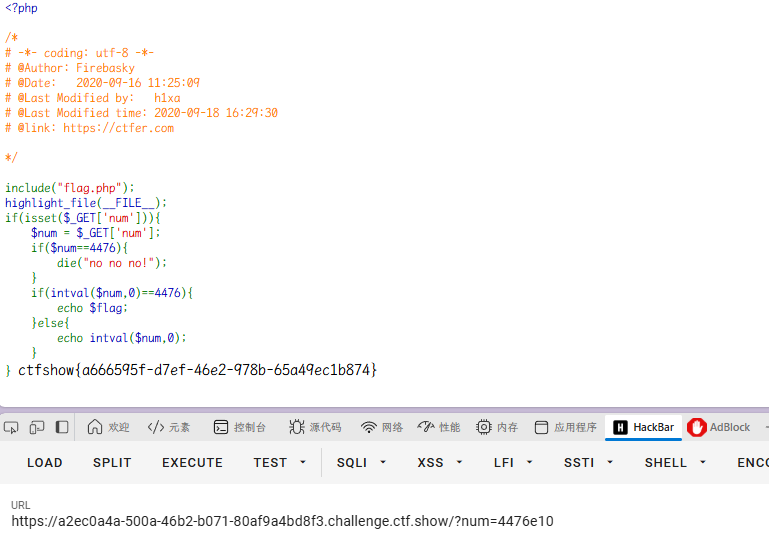Click the <?php opening tag
Image resolution: width=769 pixels, height=537 pixels.
tap(21, 8)
